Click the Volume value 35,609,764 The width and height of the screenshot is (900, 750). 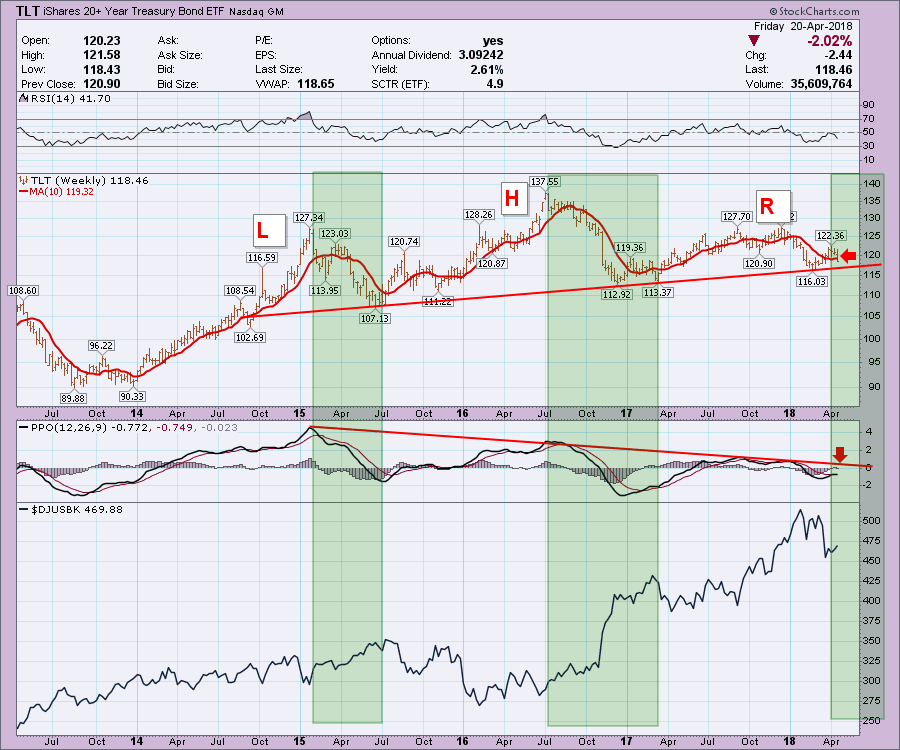coord(821,84)
